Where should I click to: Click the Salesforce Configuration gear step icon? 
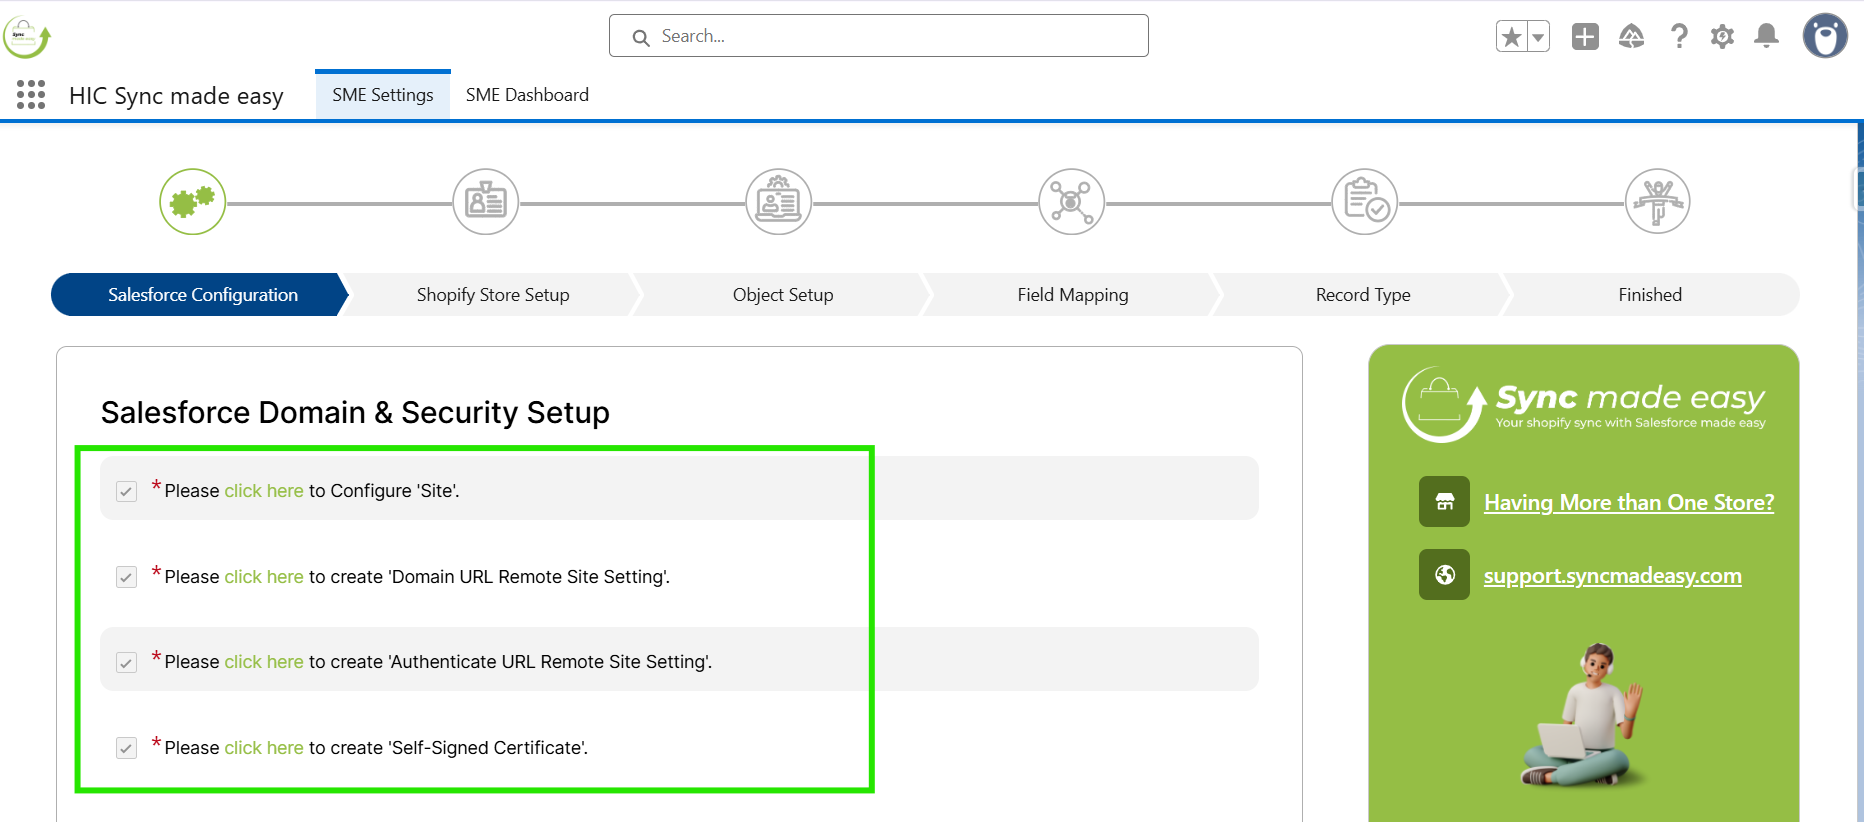pyautogui.click(x=193, y=202)
